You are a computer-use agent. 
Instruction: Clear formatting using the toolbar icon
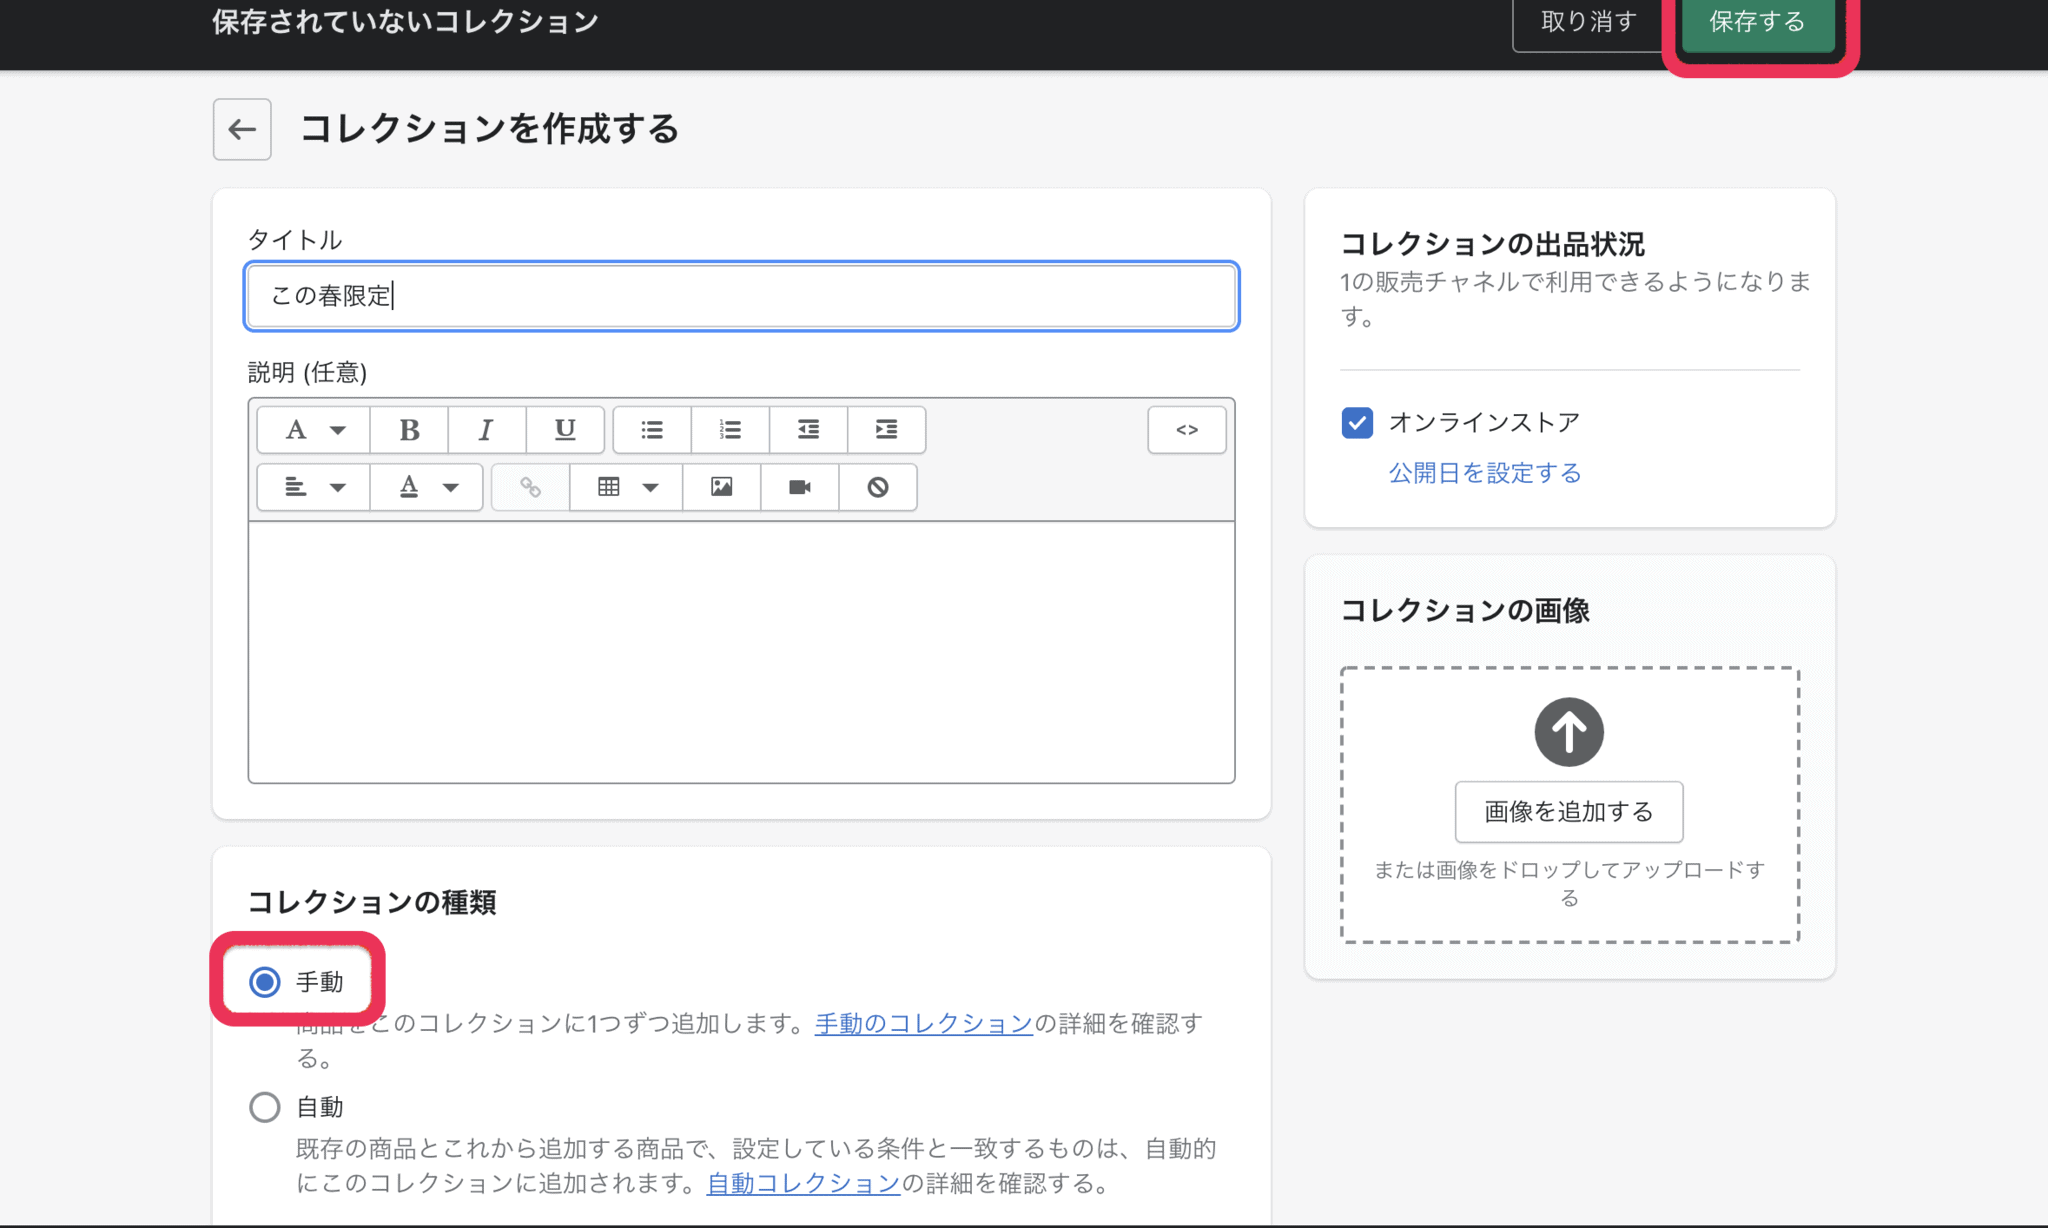click(x=877, y=487)
